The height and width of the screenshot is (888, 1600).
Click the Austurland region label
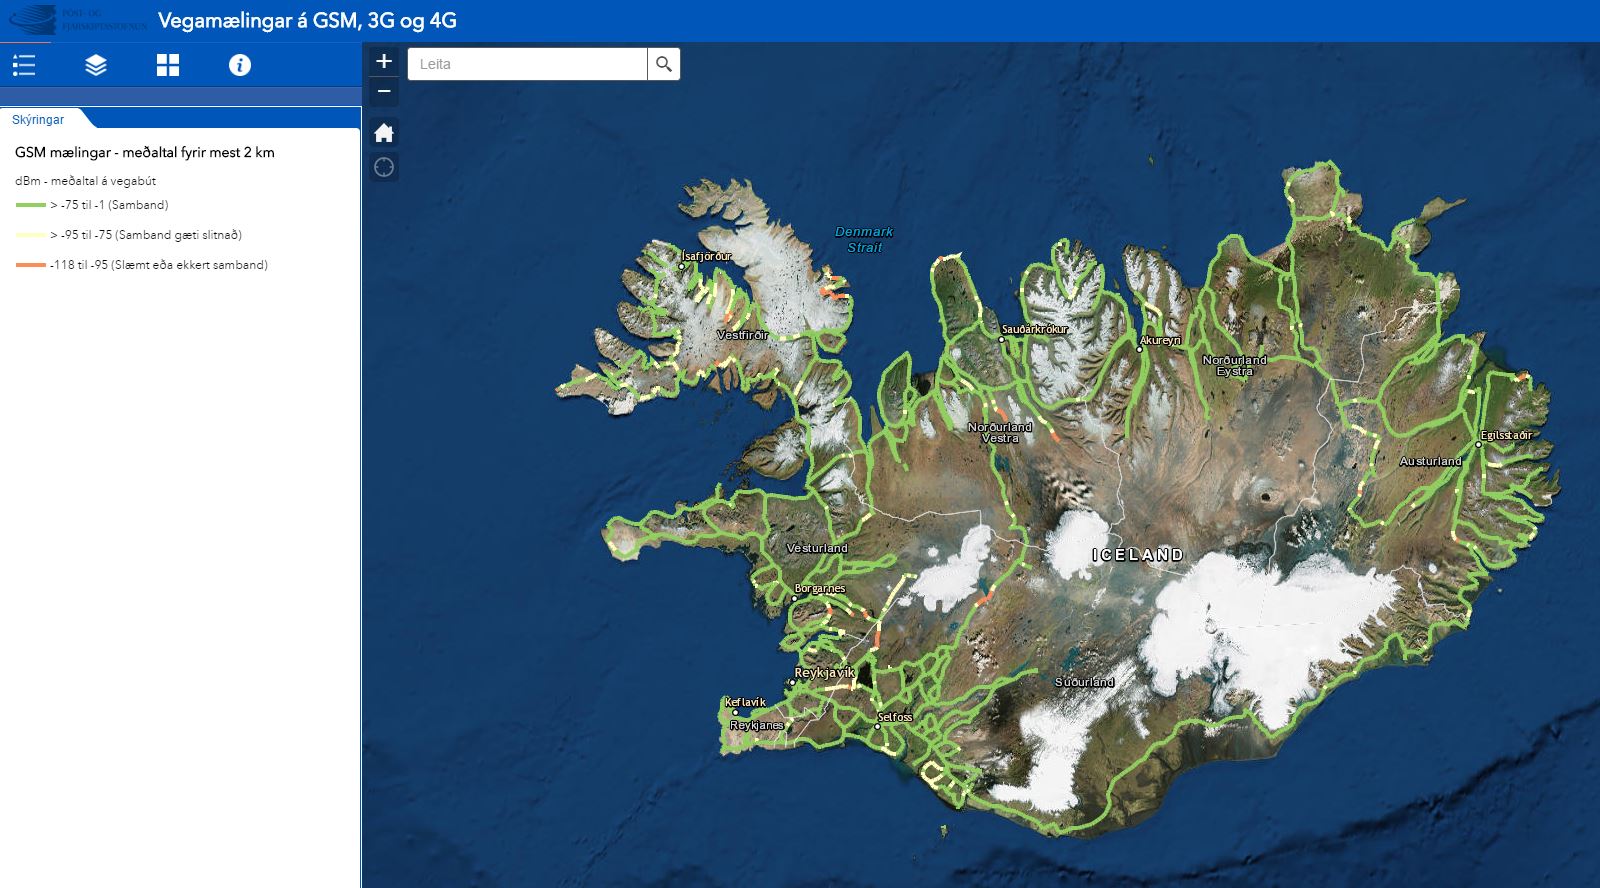pos(1430,462)
